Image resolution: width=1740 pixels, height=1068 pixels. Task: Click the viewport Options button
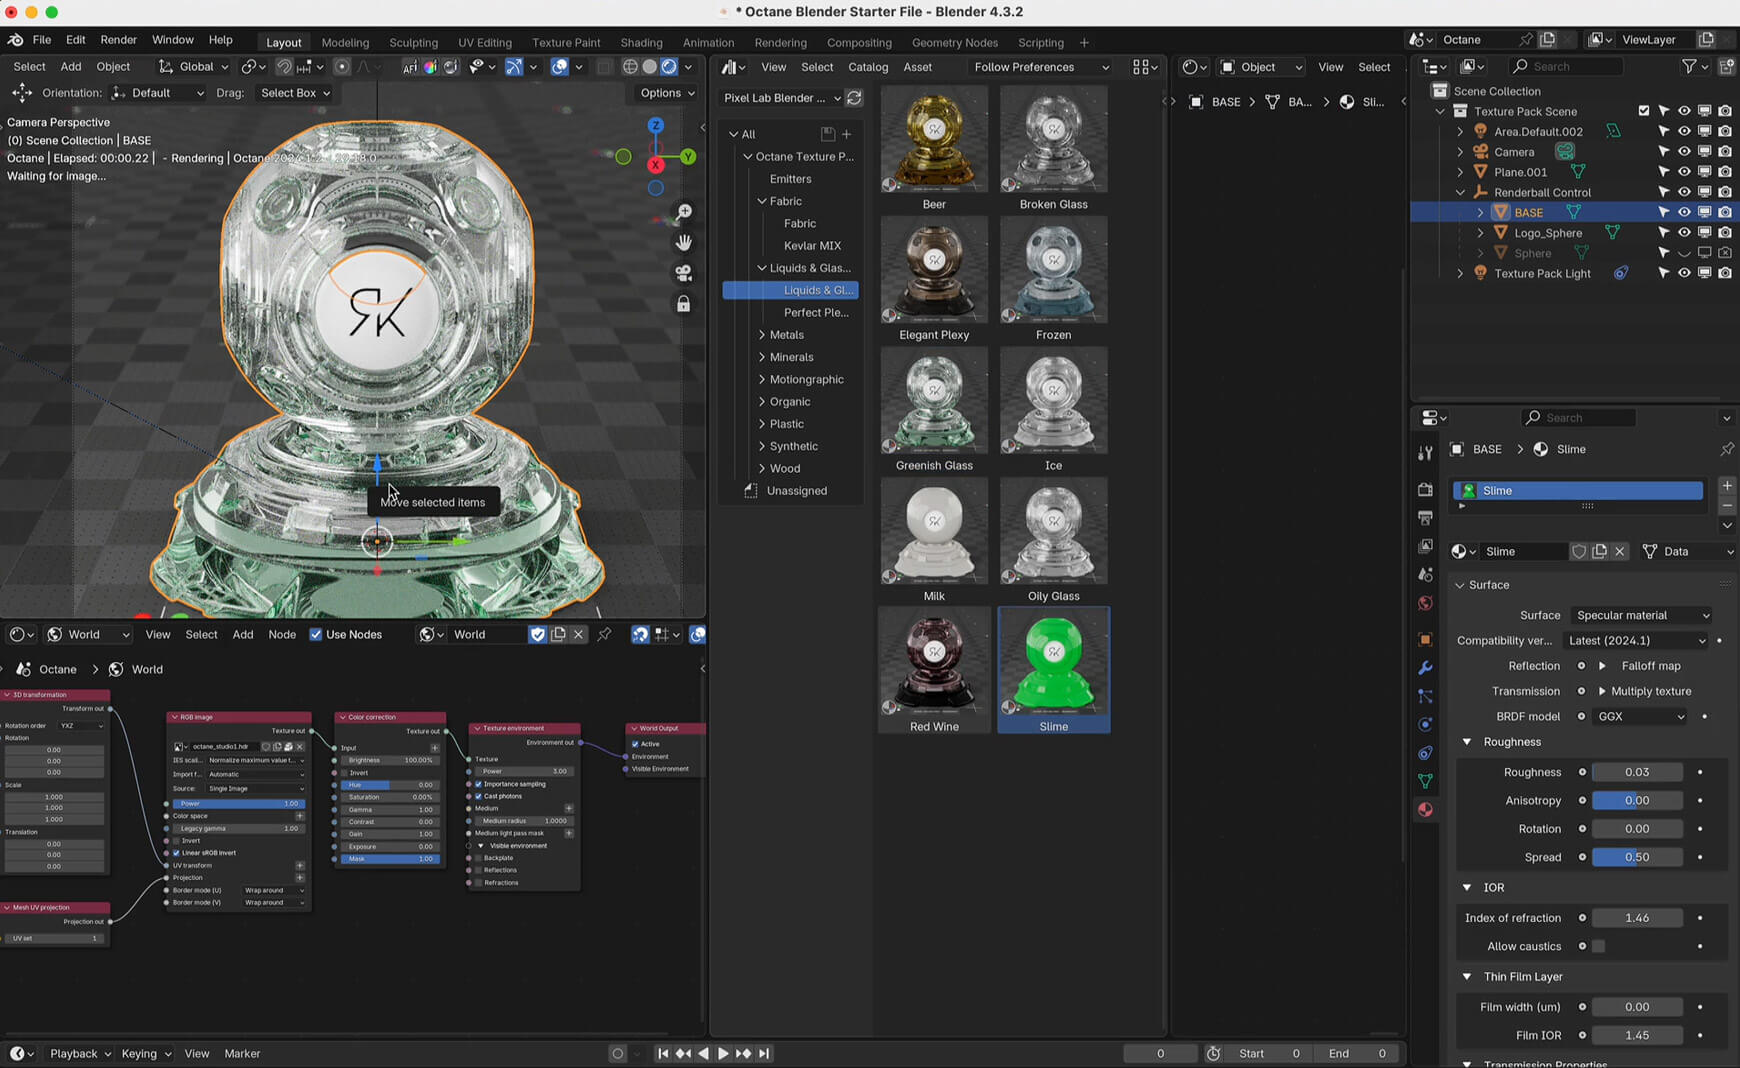click(668, 93)
